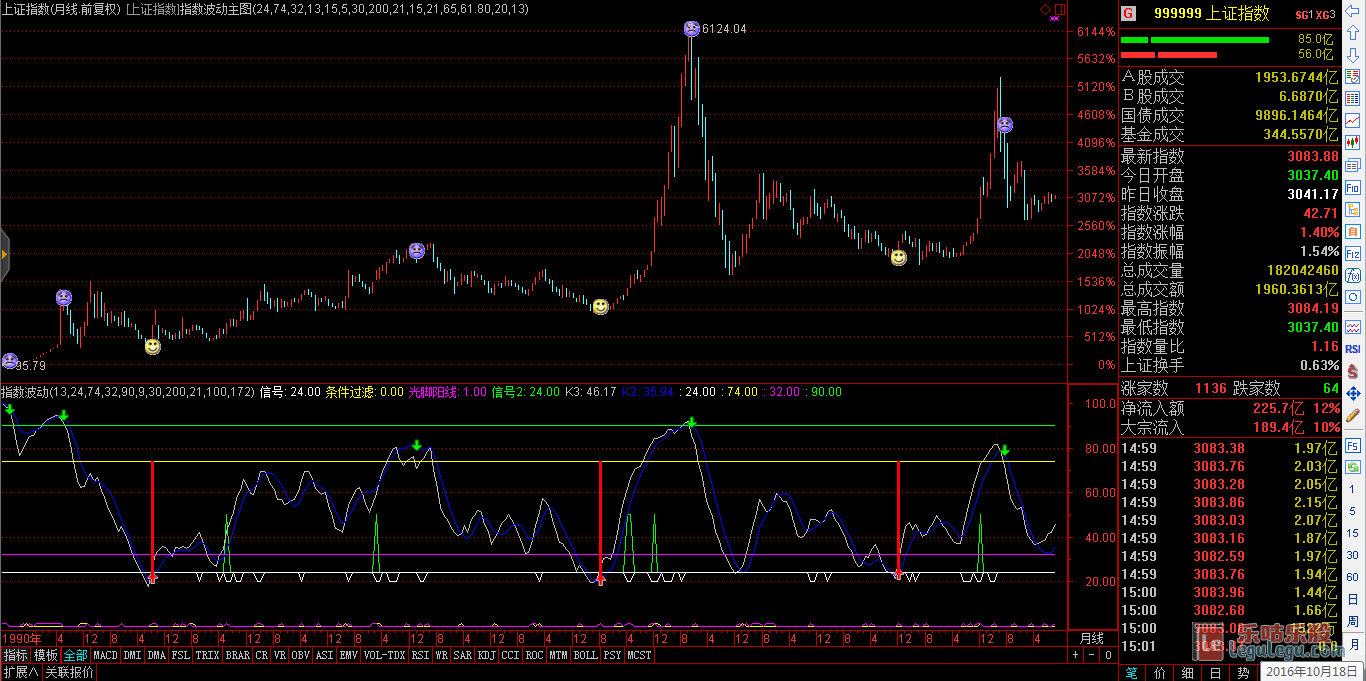Select the KDJ indicator tab
The image size is (1366, 681).
487,655
